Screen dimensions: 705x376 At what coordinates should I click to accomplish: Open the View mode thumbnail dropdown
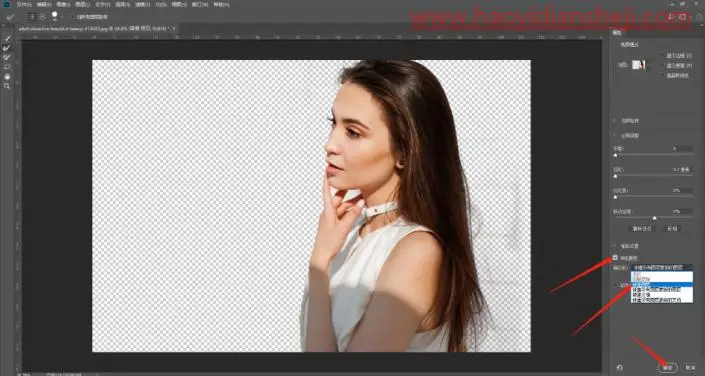point(640,65)
